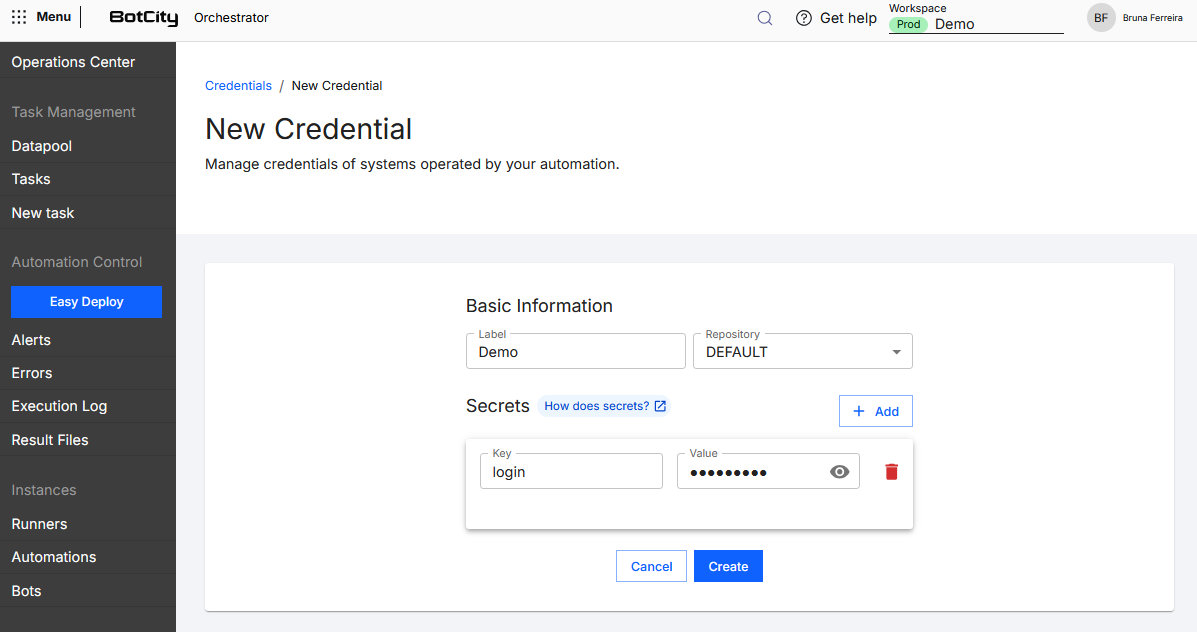Click the BotCity logo

144,18
